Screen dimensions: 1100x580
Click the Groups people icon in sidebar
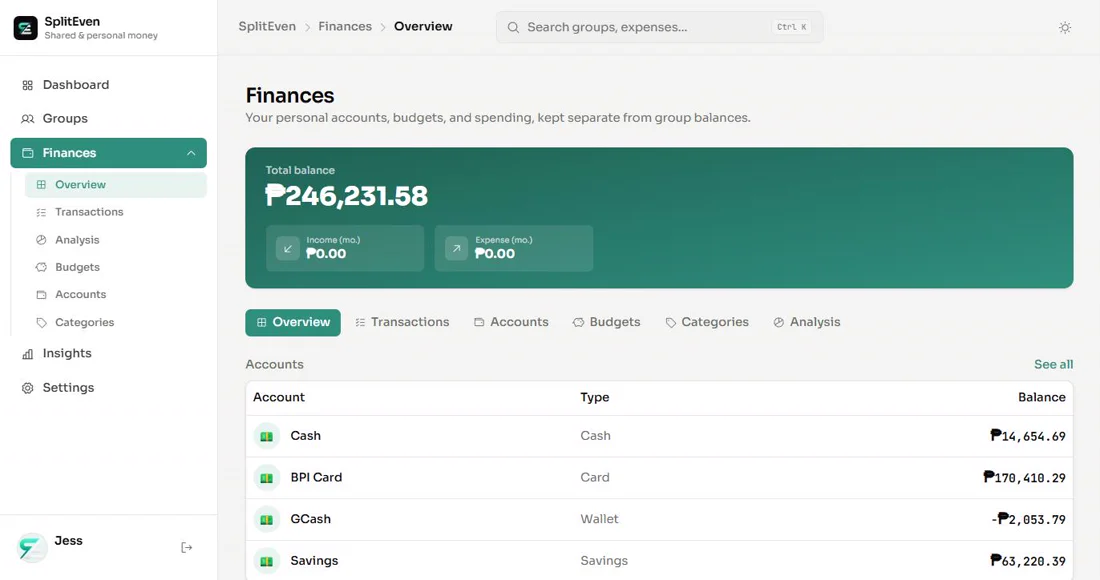pyautogui.click(x=27, y=119)
